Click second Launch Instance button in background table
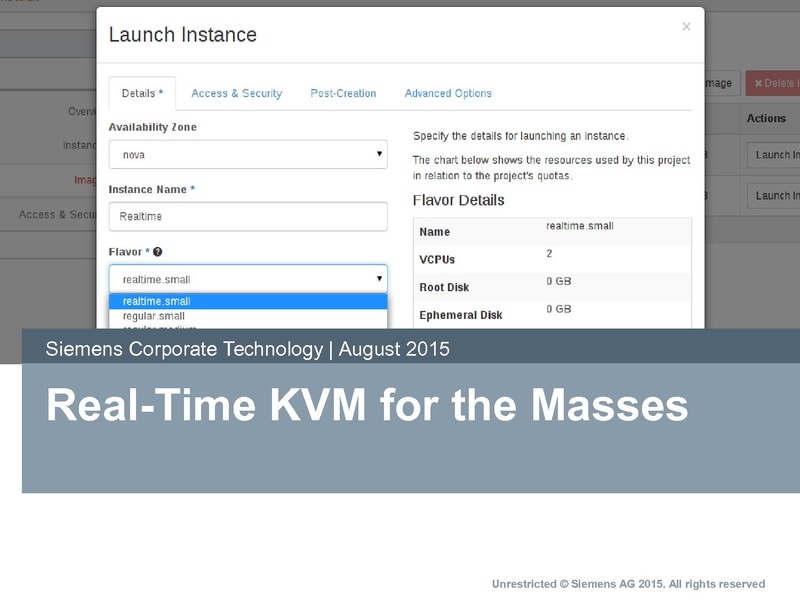800x600 pixels. click(x=773, y=195)
